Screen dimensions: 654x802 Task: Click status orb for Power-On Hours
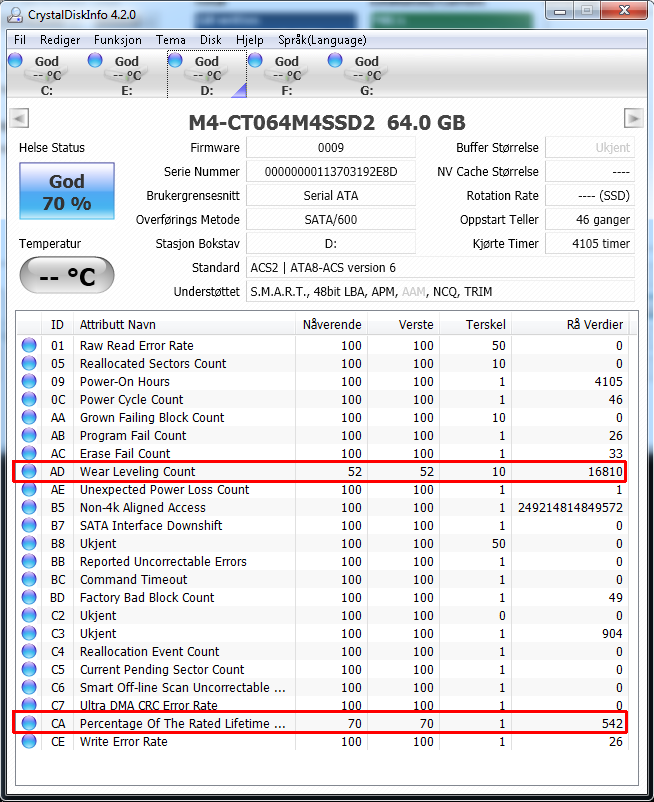tap(29, 381)
